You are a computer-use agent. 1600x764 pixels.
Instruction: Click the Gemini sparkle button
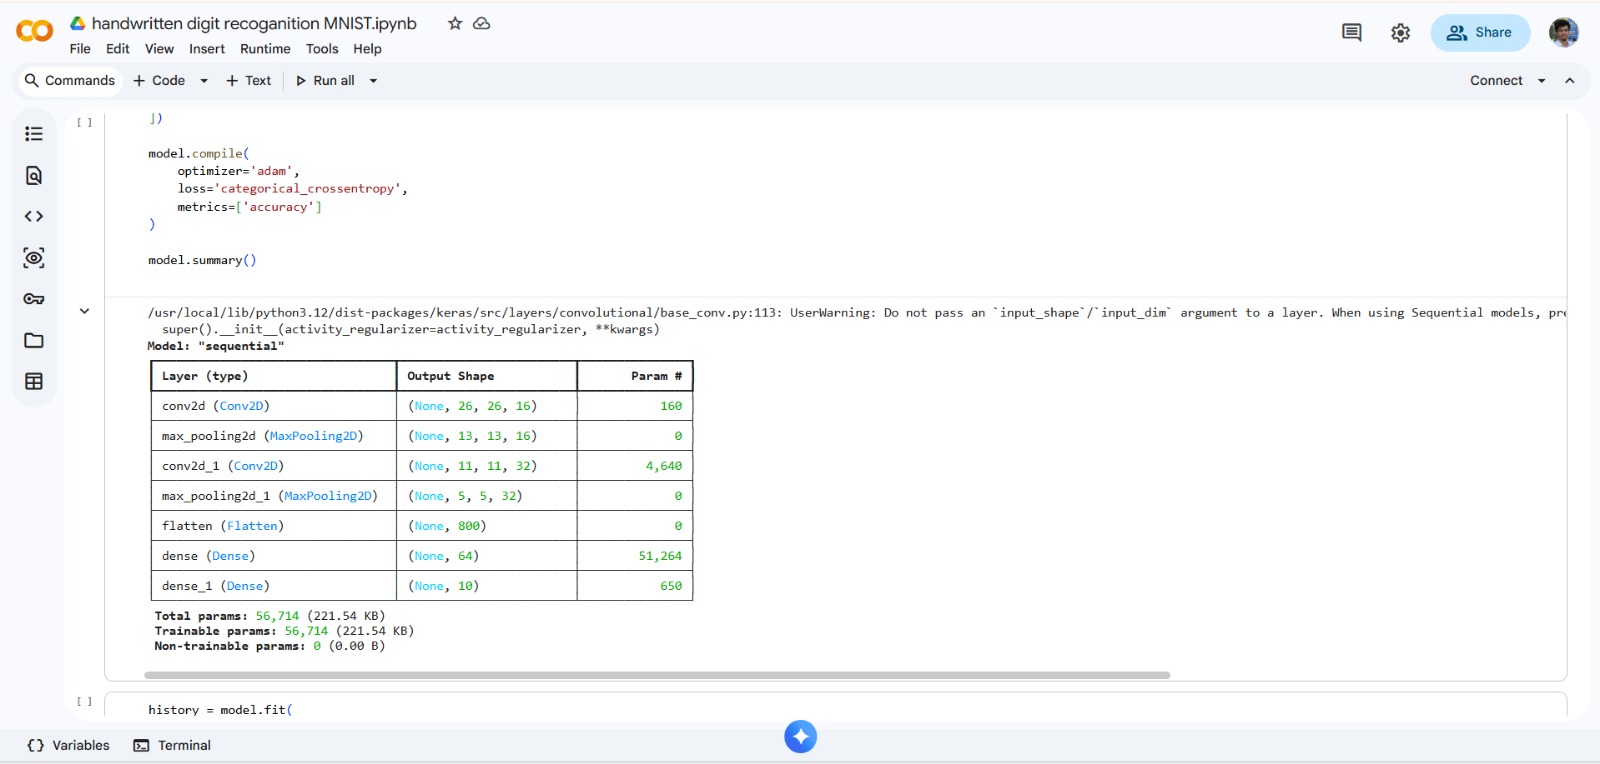(800, 737)
